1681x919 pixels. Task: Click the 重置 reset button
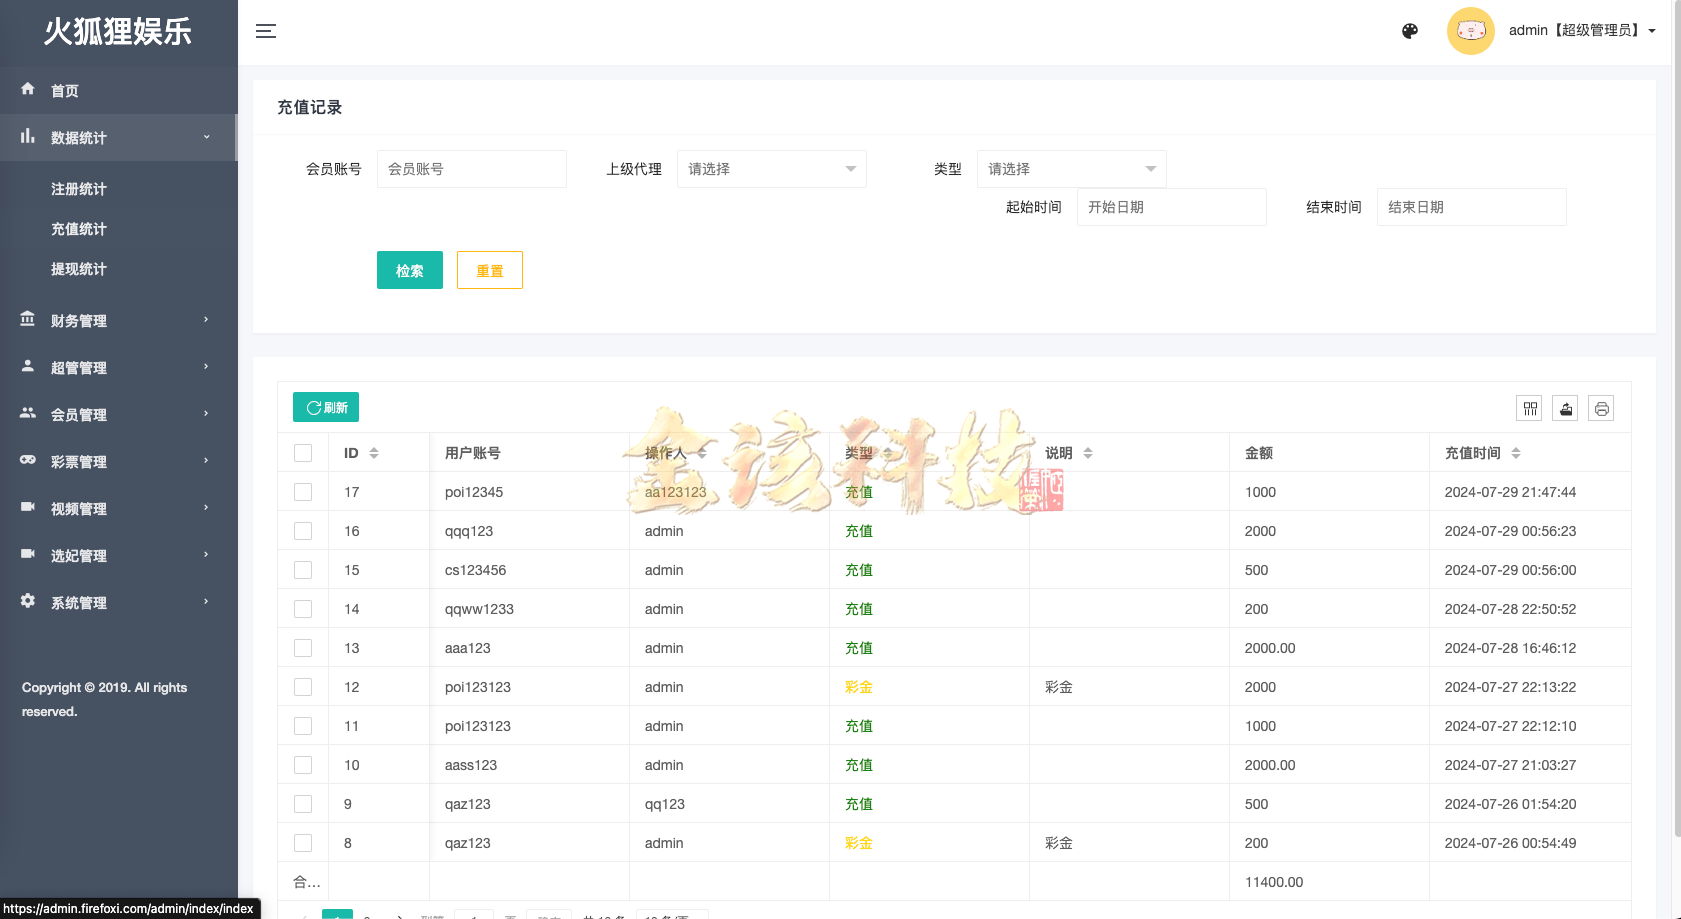(489, 269)
